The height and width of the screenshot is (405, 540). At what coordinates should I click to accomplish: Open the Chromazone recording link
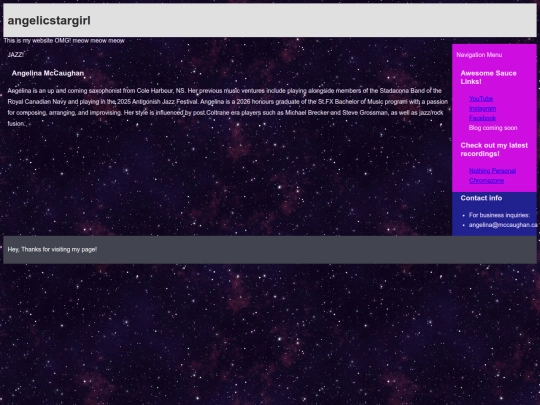pos(486,180)
